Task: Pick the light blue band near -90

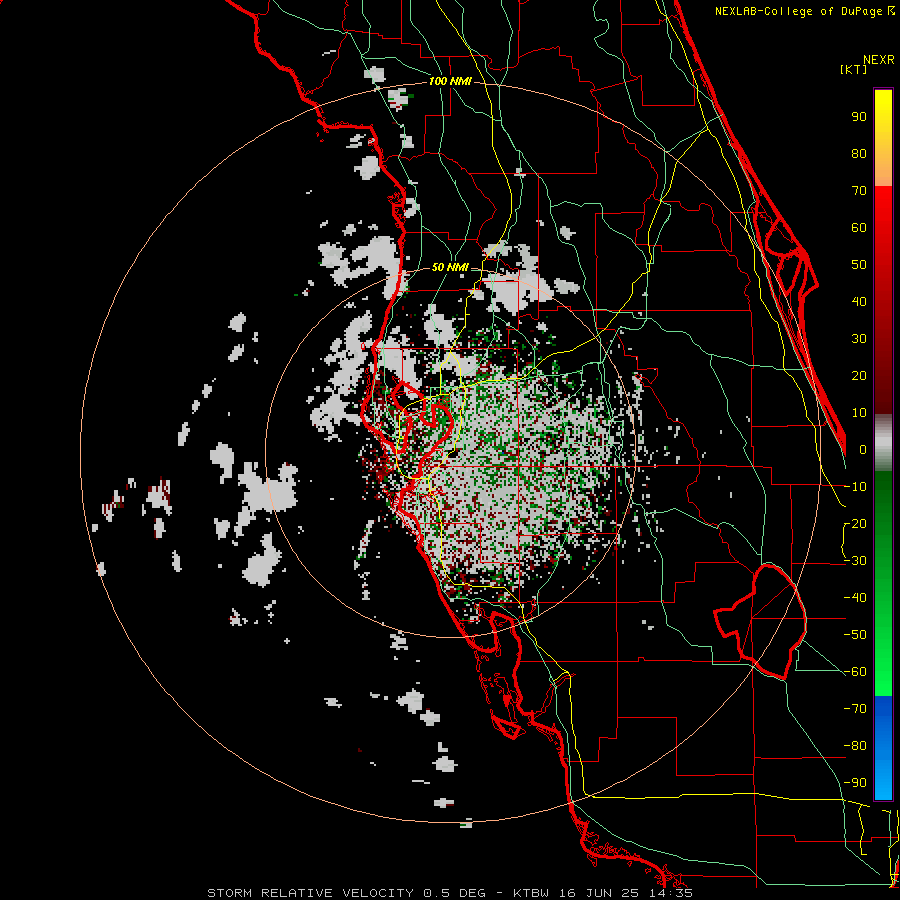Action: coord(883,781)
